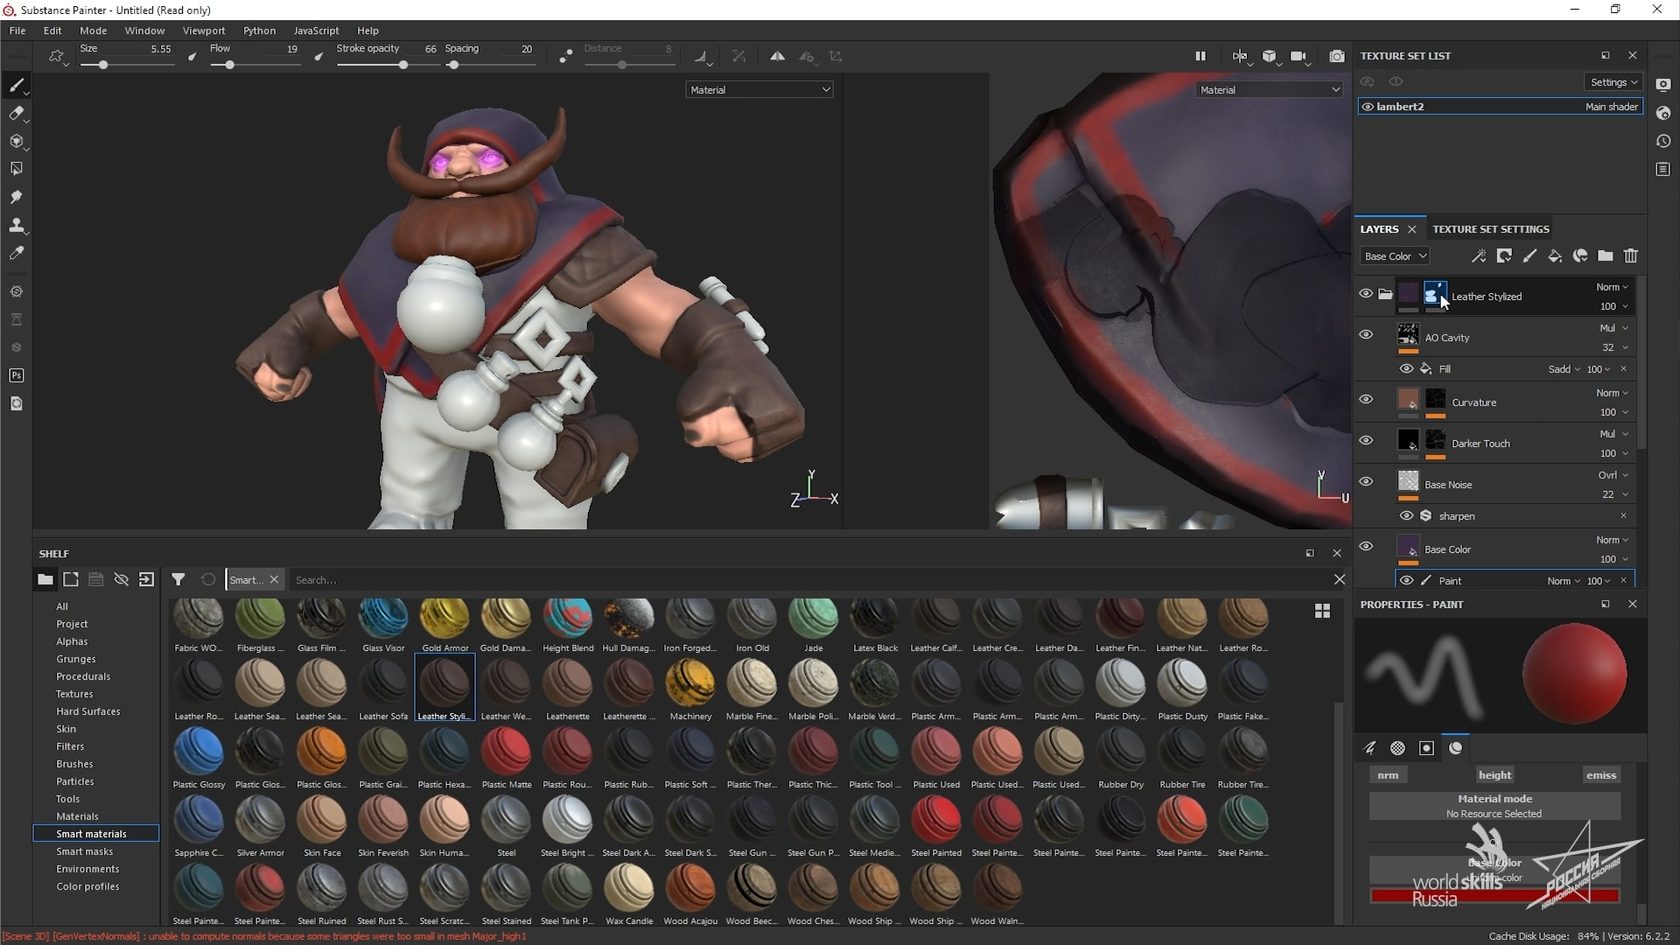Hide the Base Color layer
This screenshot has height=945, width=1680.
pos(1366,547)
